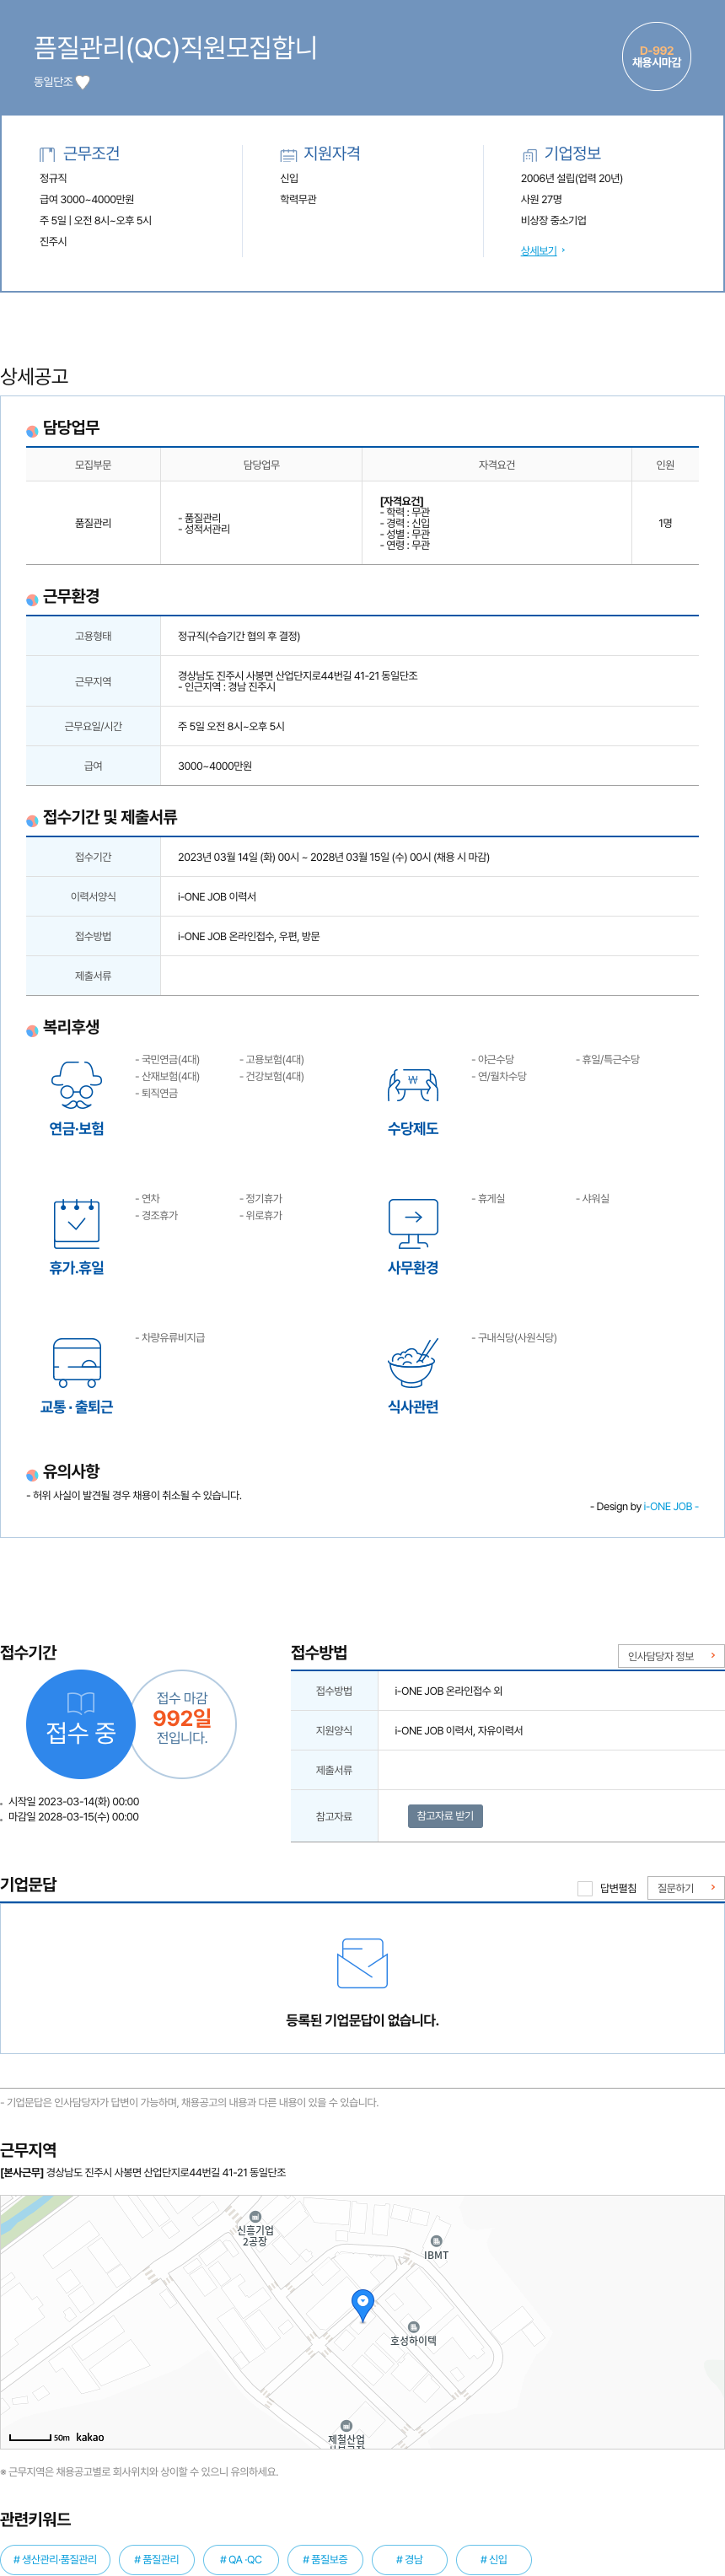
Task: Click the 담당업무 section bullet icon
Action: (x=32, y=431)
